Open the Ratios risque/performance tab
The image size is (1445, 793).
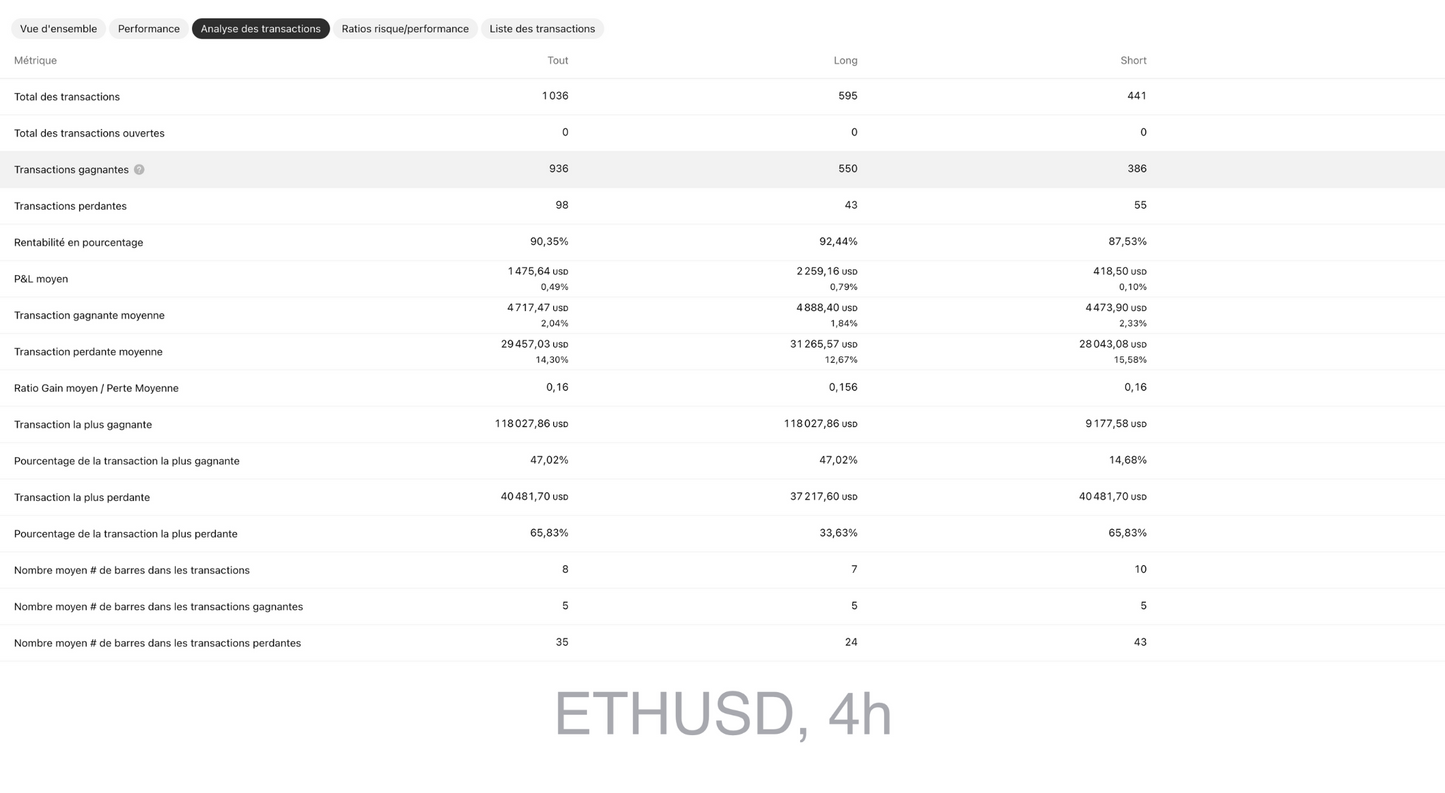[x=405, y=28]
